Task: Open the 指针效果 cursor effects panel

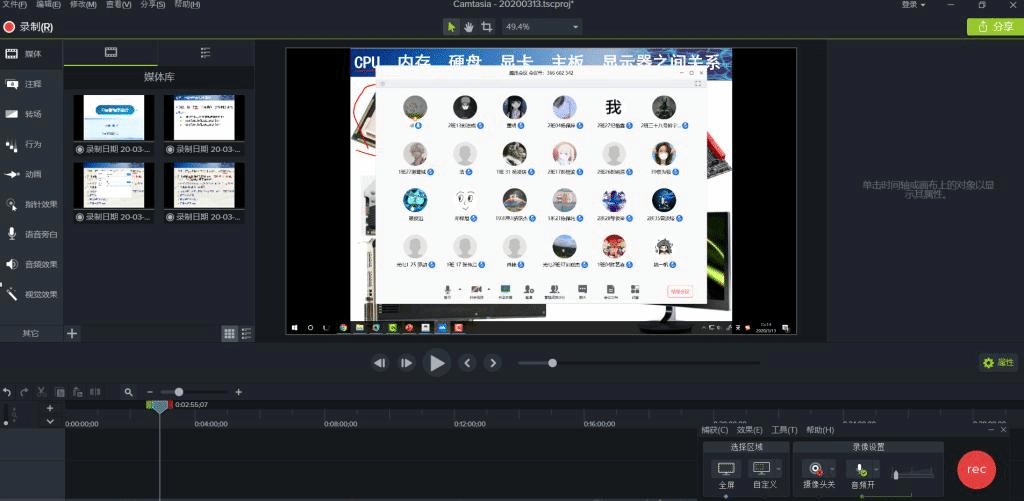Action: (x=32, y=204)
